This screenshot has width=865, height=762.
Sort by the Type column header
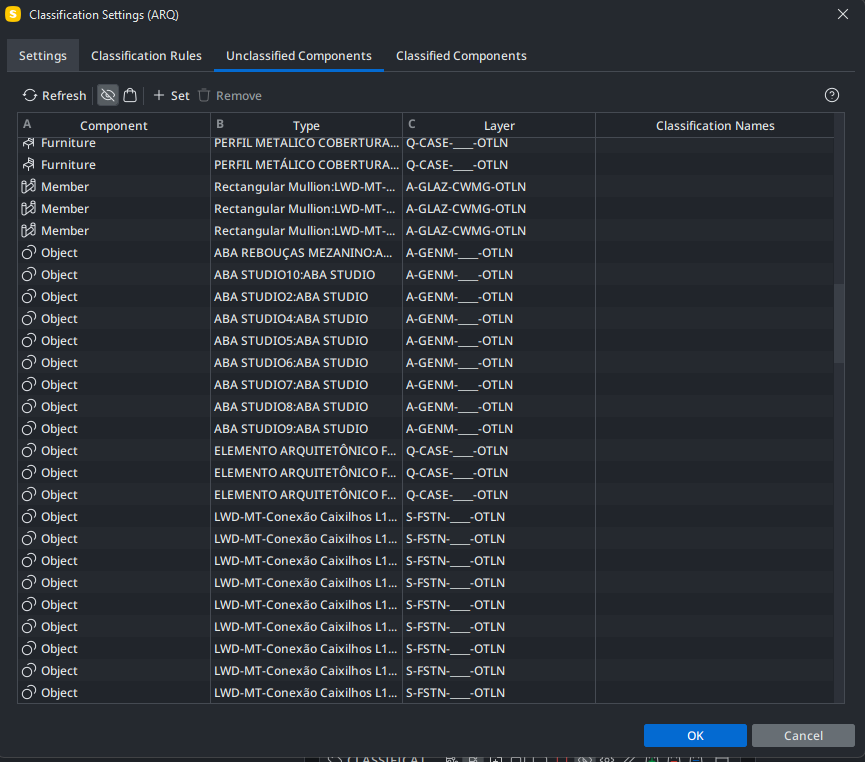306,125
